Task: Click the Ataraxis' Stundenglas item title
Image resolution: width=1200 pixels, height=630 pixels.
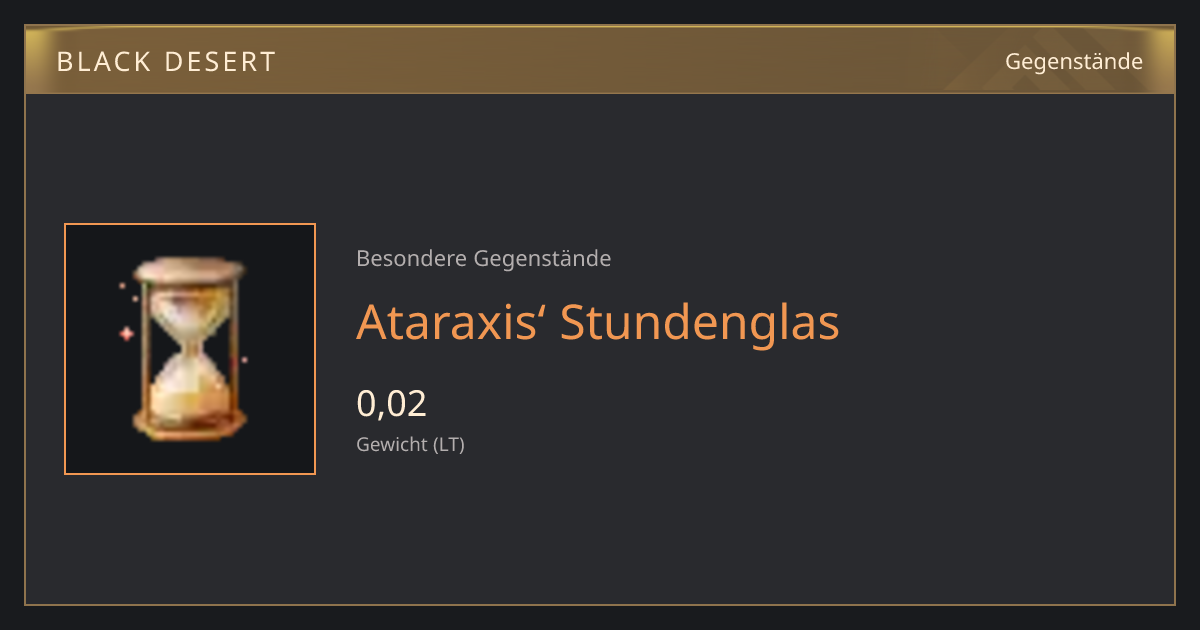Action: point(598,322)
